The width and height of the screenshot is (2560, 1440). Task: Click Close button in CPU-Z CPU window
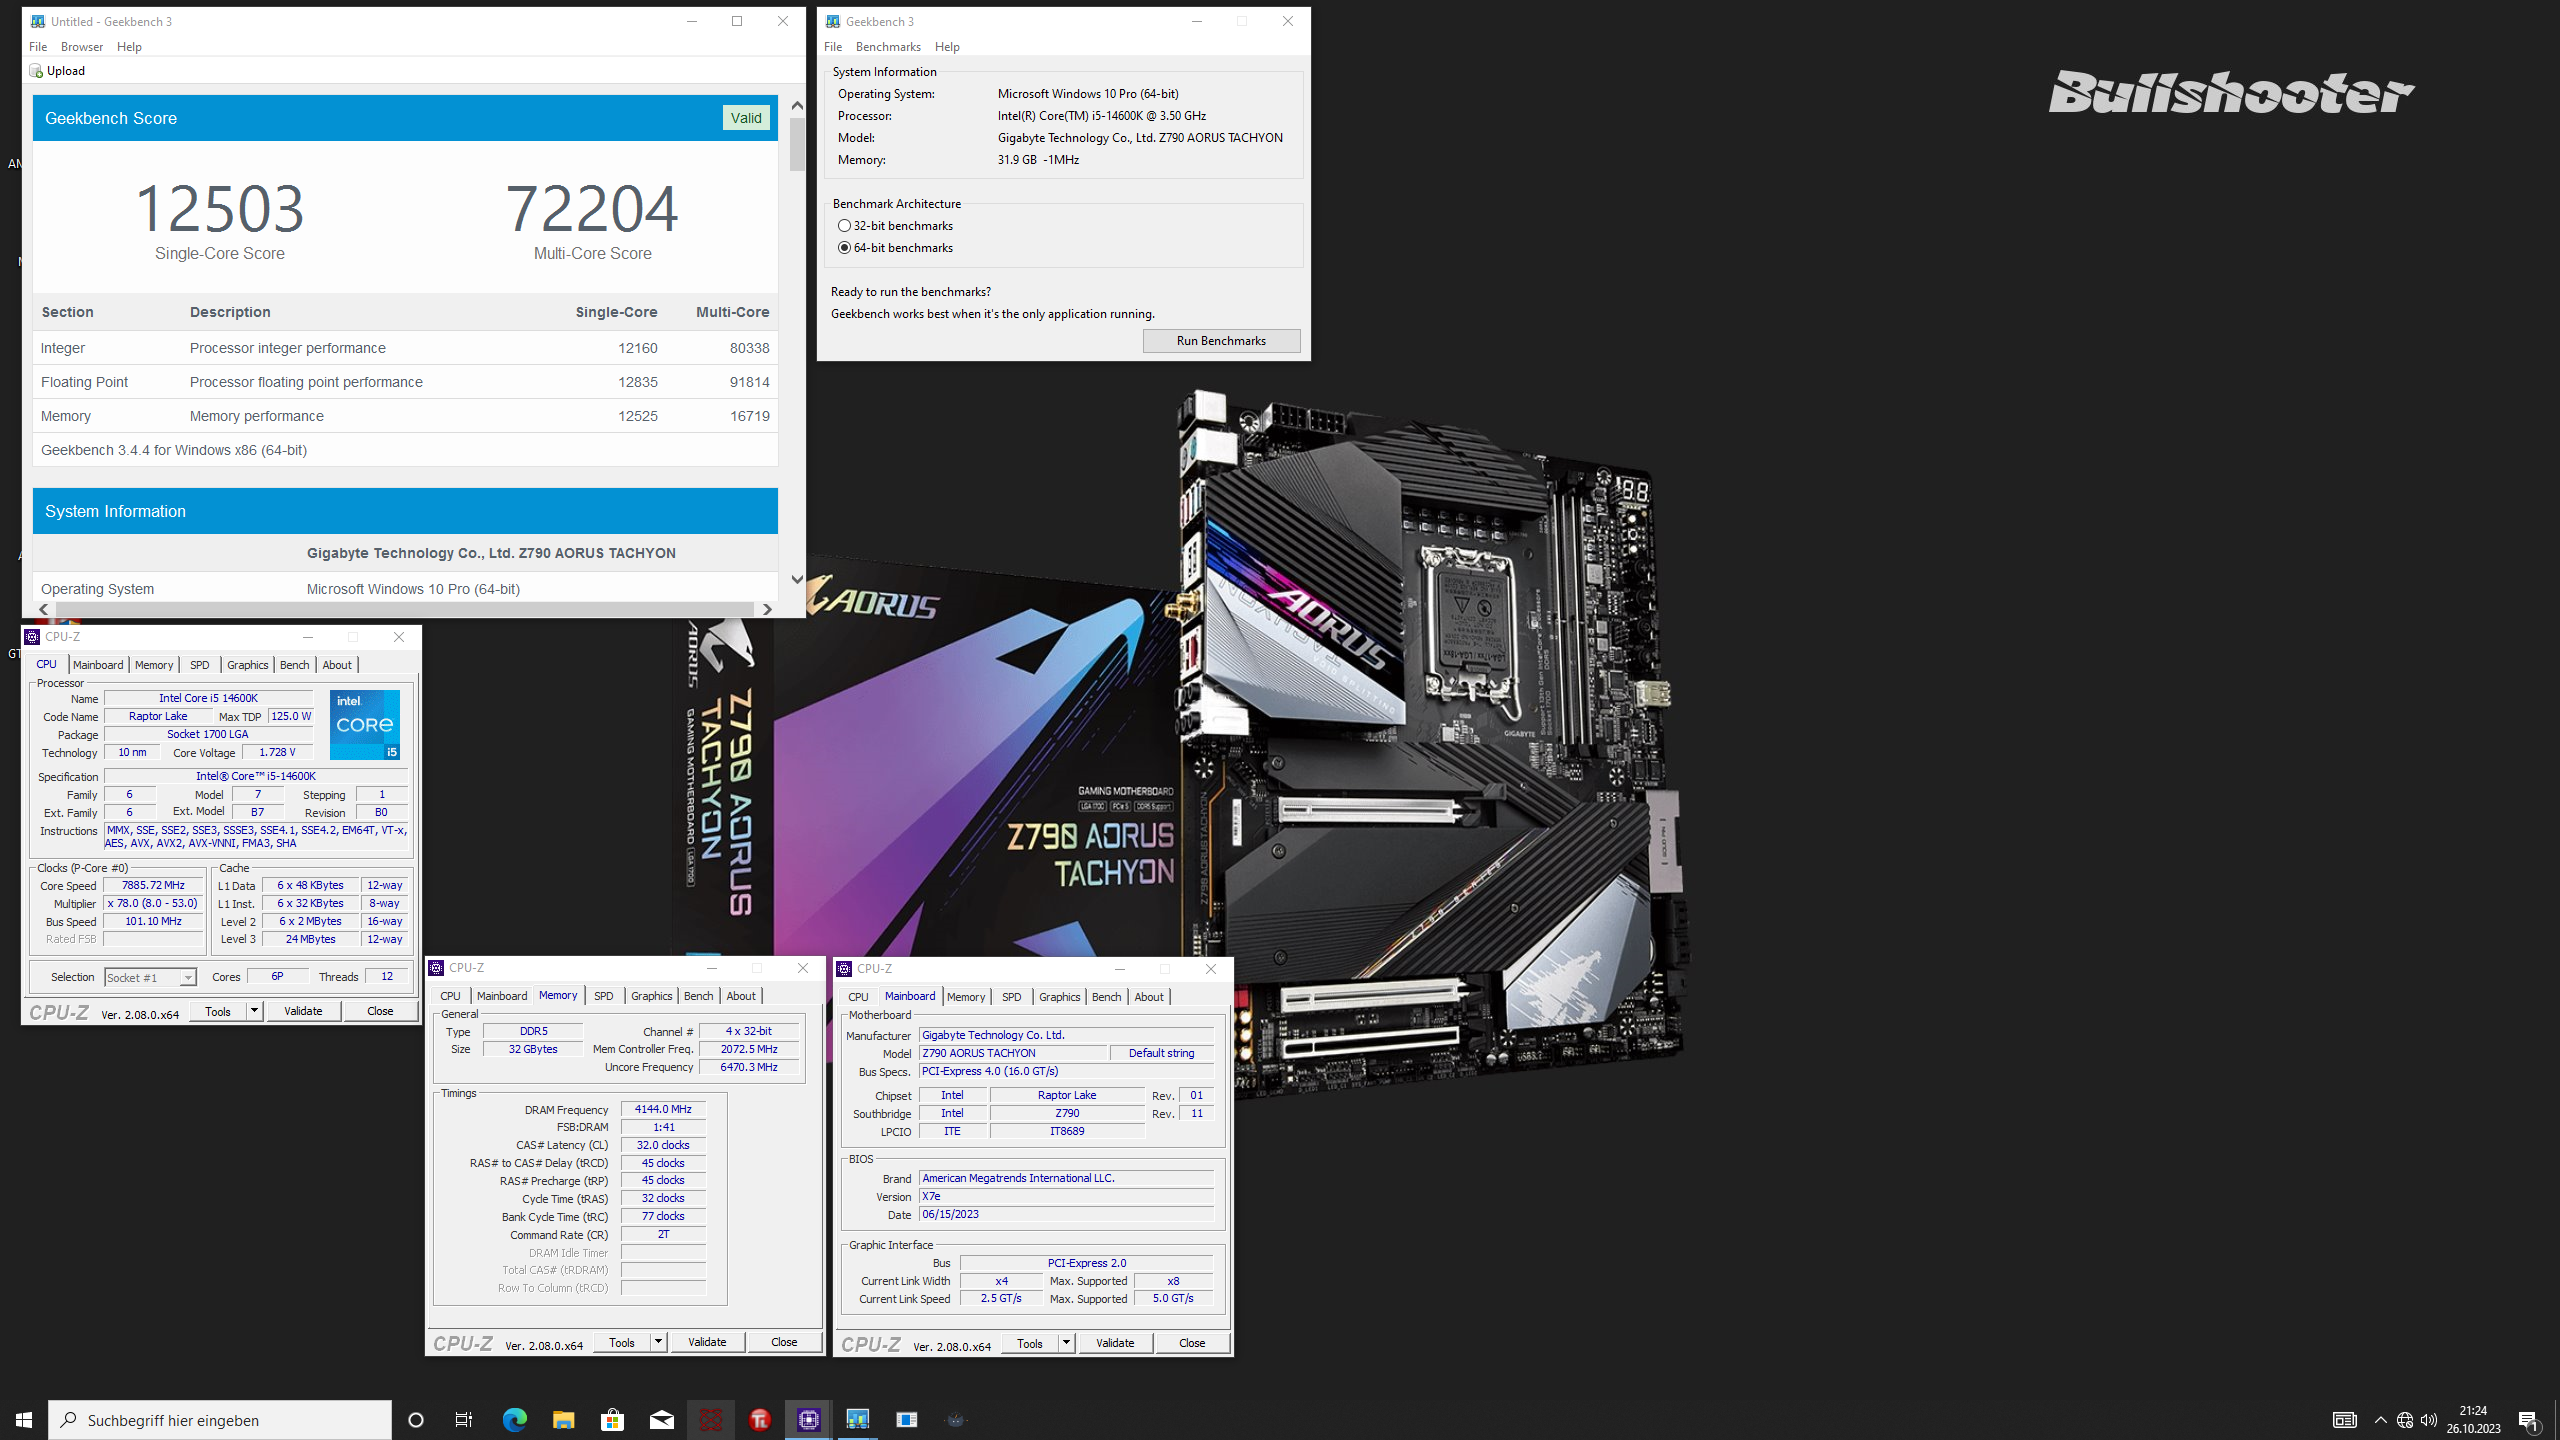[380, 1011]
